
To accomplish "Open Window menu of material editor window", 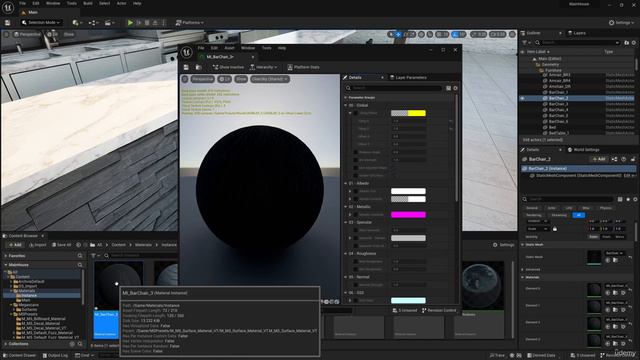I will click(248, 48).
